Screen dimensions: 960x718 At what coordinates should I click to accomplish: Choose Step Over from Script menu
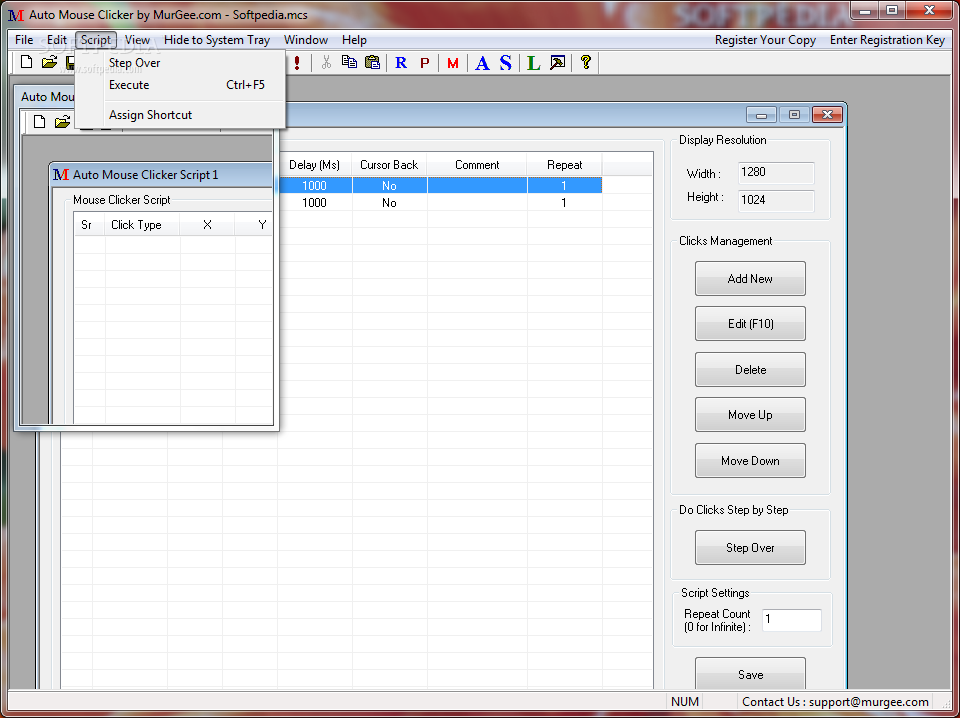180,63
